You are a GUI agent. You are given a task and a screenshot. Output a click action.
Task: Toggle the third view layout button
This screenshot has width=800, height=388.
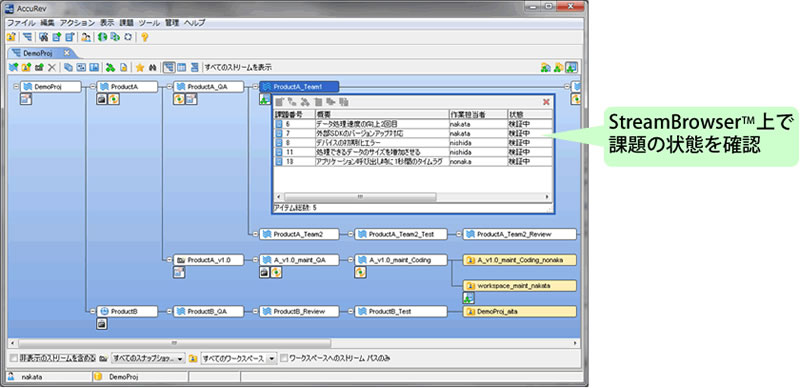click(194, 67)
